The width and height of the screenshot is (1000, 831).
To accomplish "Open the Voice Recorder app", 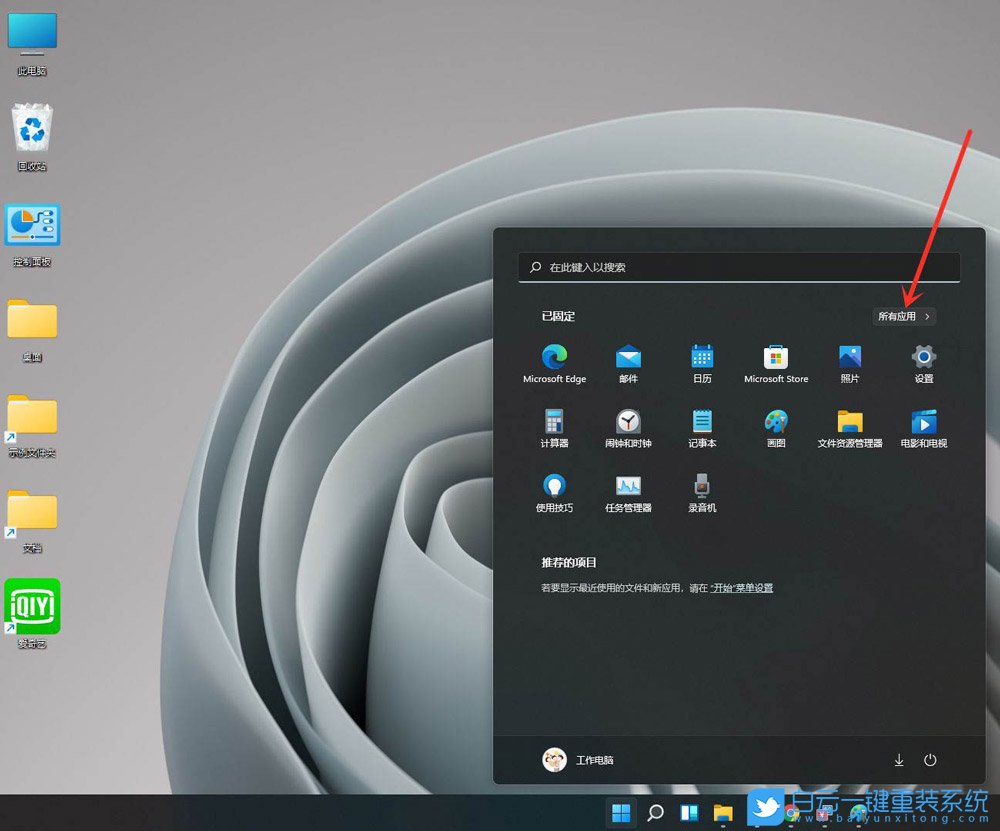I will click(x=702, y=485).
